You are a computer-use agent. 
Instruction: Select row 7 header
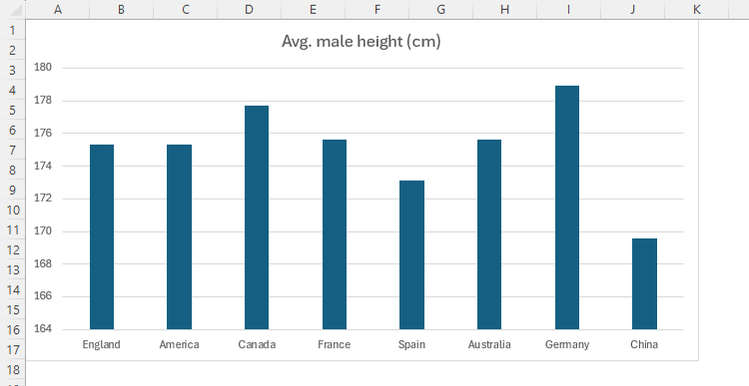tap(12, 150)
